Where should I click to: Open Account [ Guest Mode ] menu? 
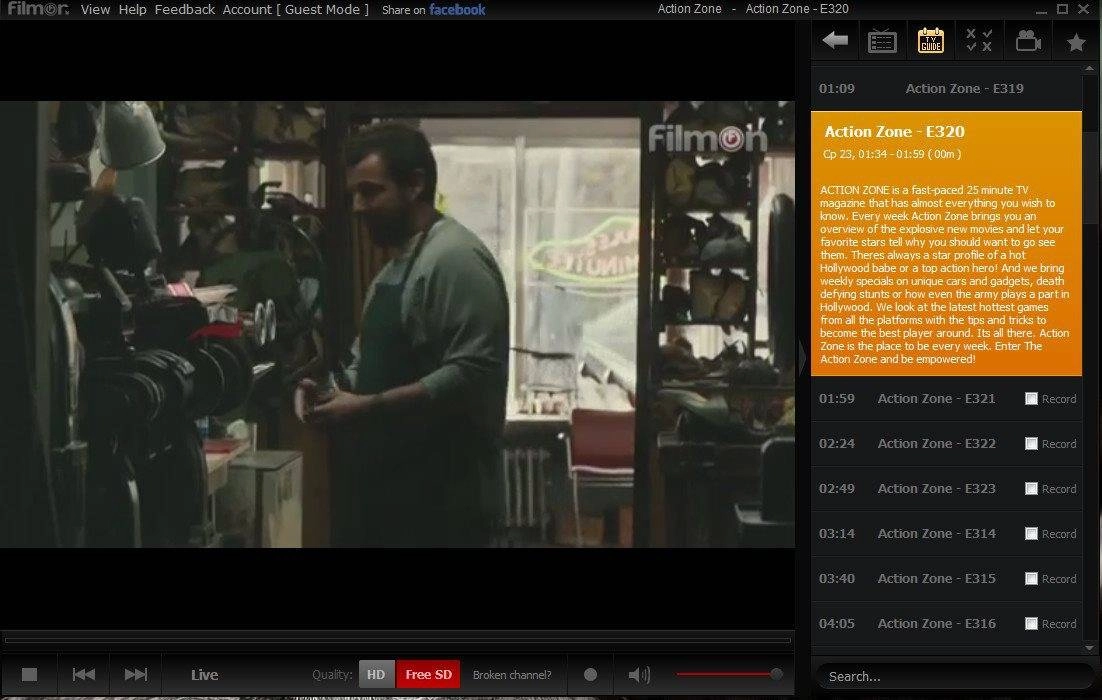click(x=295, y=9)
